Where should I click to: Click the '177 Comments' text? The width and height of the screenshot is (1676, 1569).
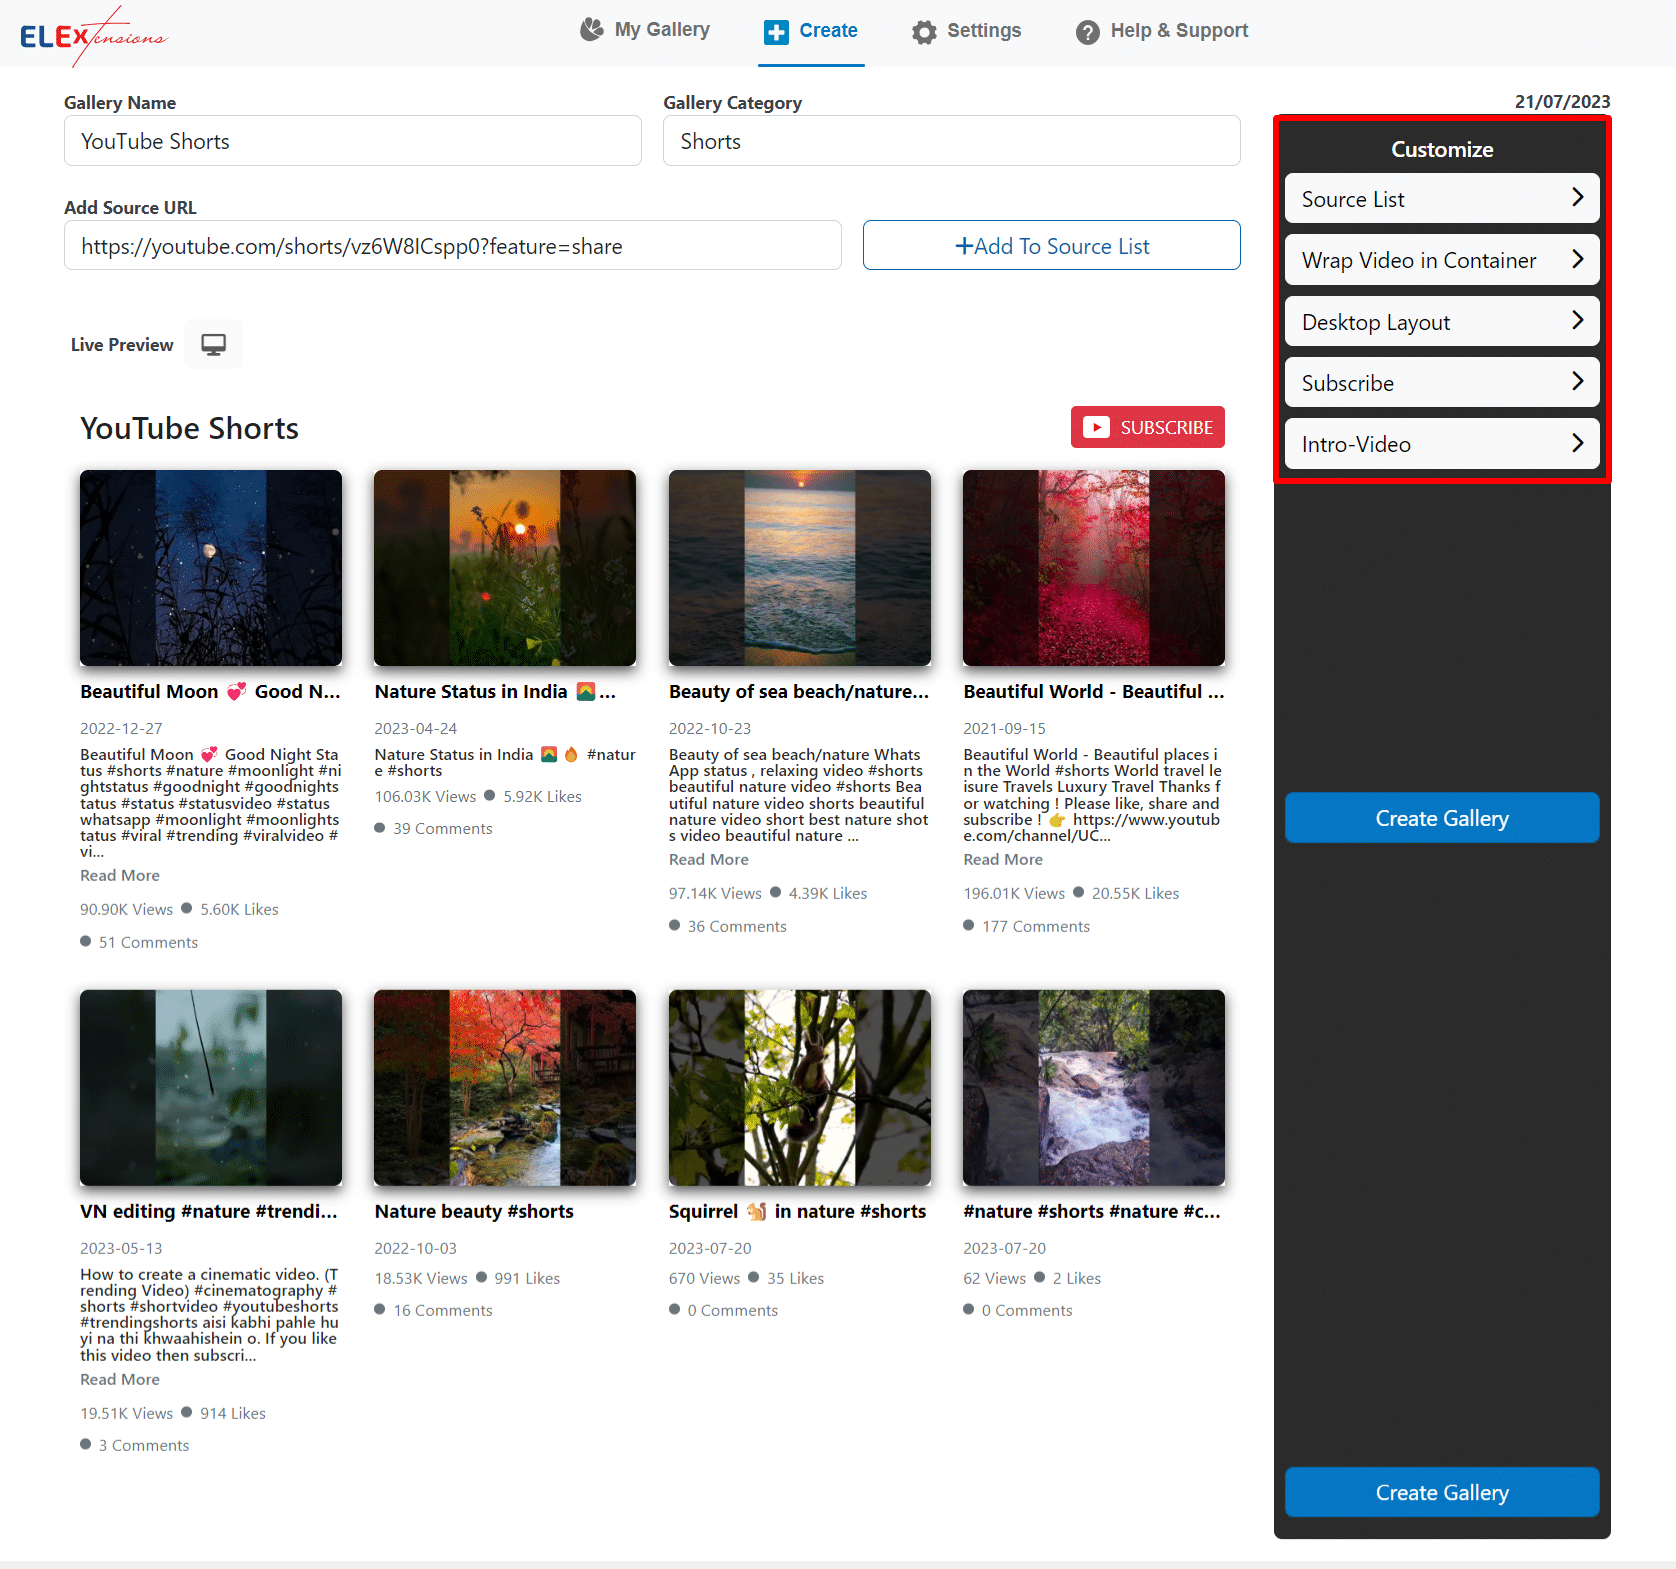tap(1036, 927)
